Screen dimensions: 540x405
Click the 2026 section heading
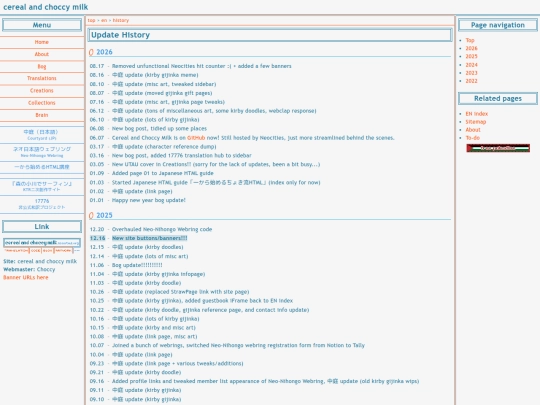coord(104,52)
